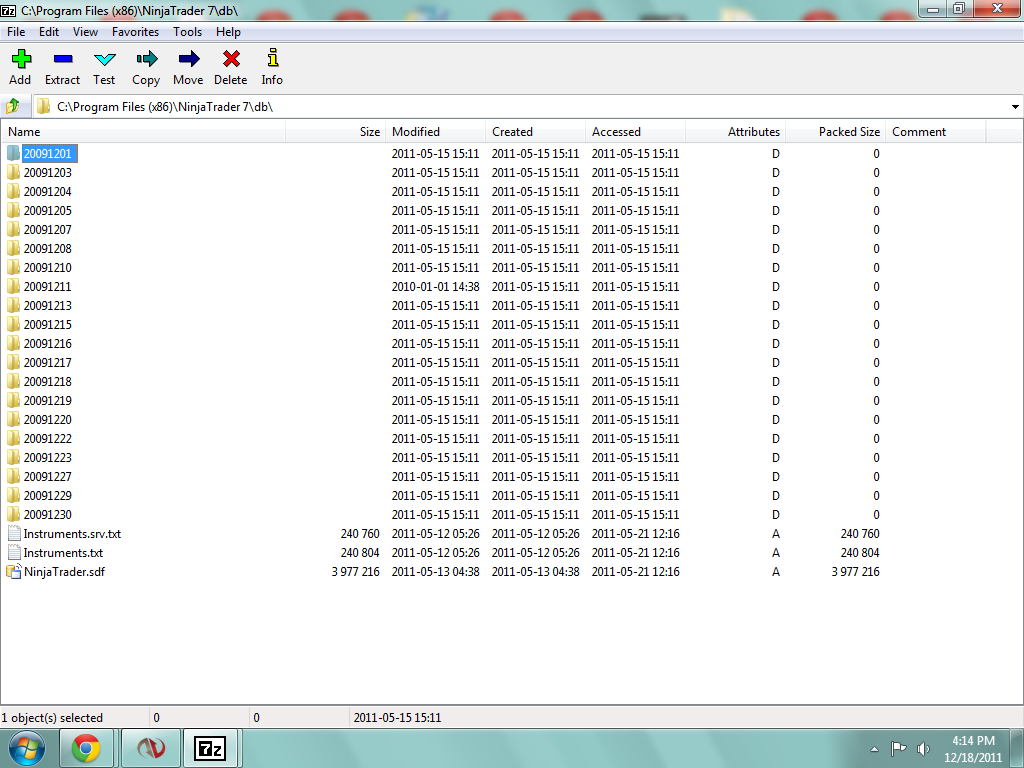Sort by the Size column header
This screenshot has height=768, width=1024.
click(x=336, y=131)
